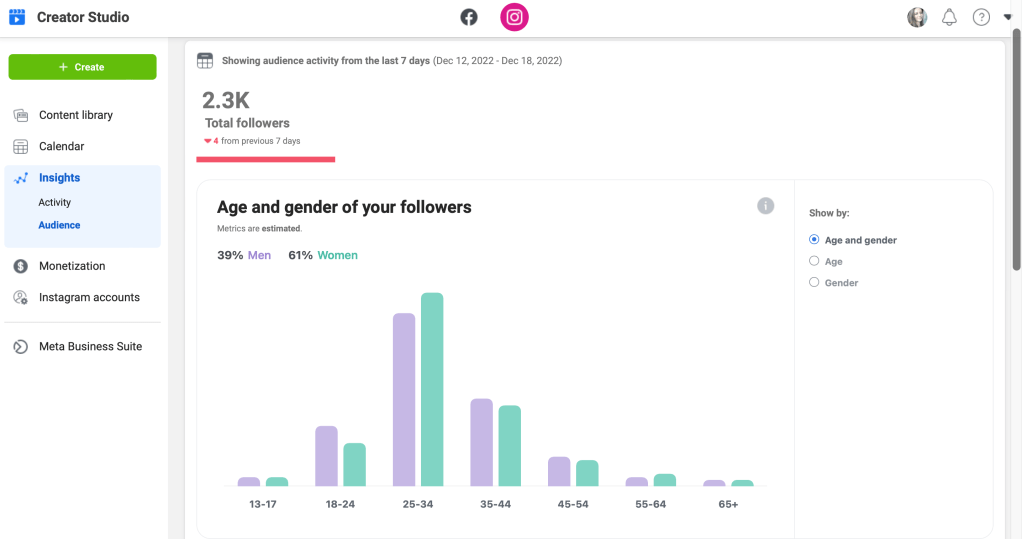The width and height of the screenshot is (1022, 539).
Task: Click the calendar icon beside audience activity
Action: pyautogui.click(x=205, y=61)
